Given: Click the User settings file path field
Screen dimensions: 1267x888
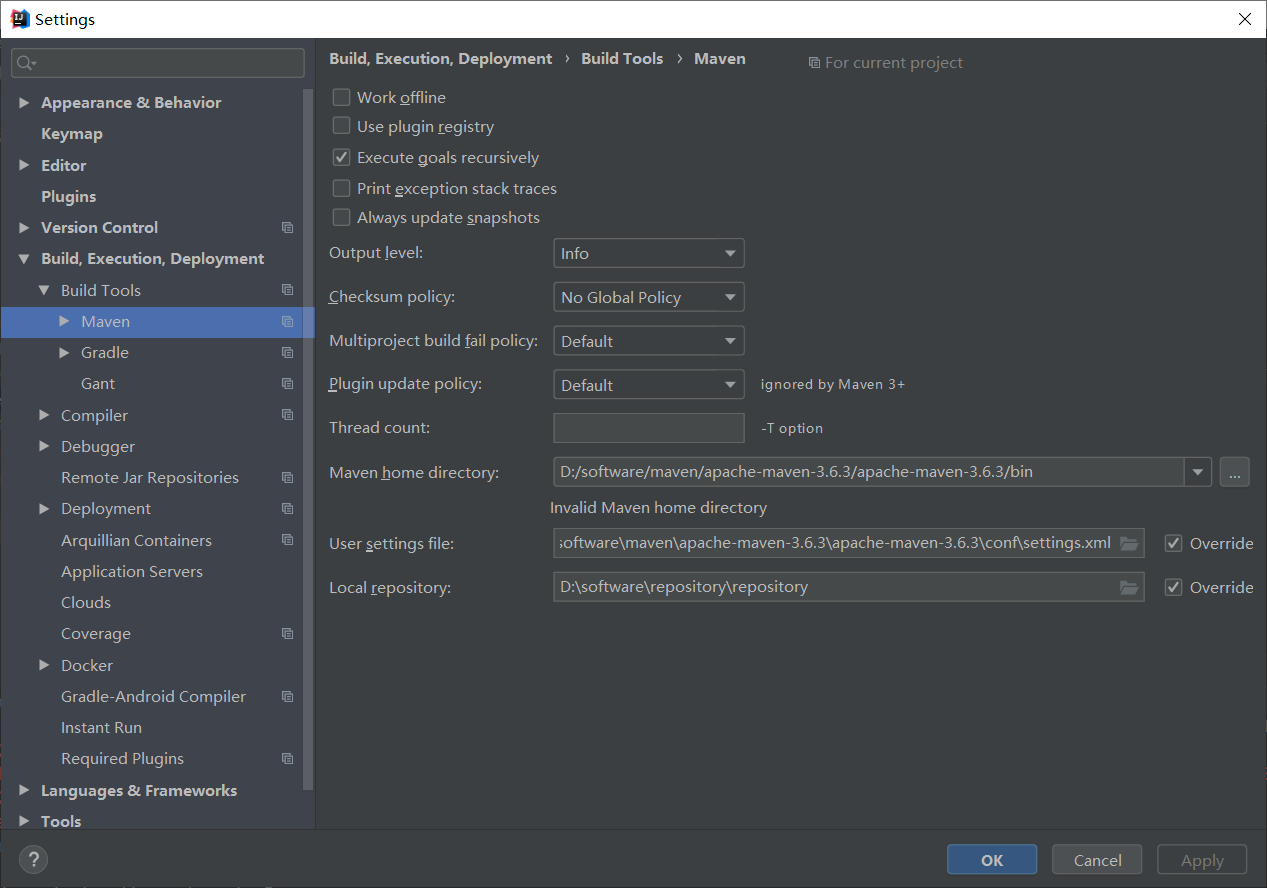Looking at the screenshot, I should click(x=848, y=543).
